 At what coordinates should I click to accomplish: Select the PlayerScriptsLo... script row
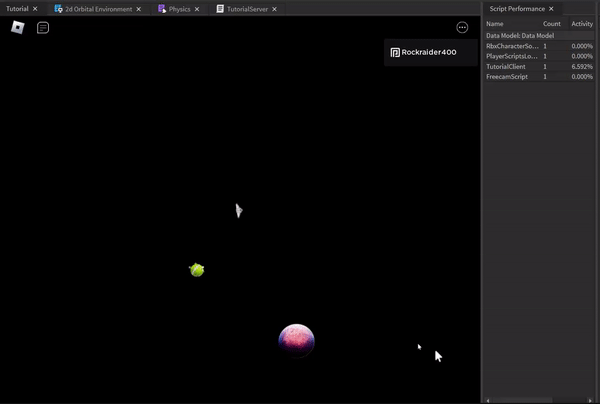click(x=539, y=56)
